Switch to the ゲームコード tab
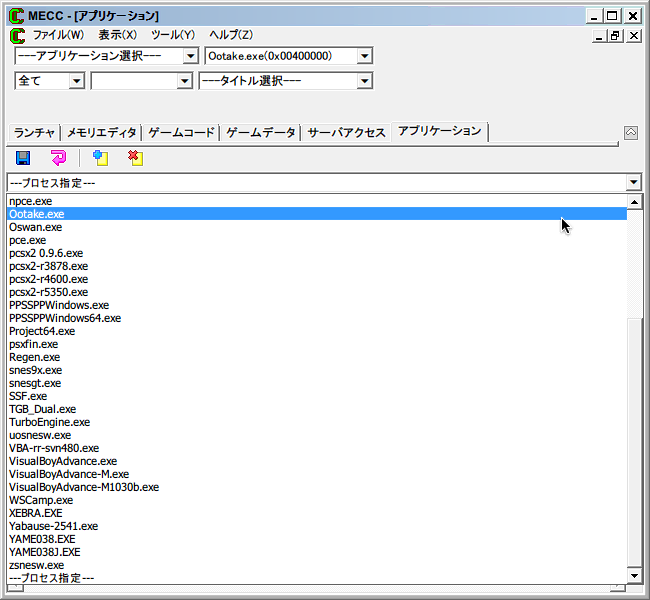This screenshot has height=600, width=650. click(x=181, y=133)
